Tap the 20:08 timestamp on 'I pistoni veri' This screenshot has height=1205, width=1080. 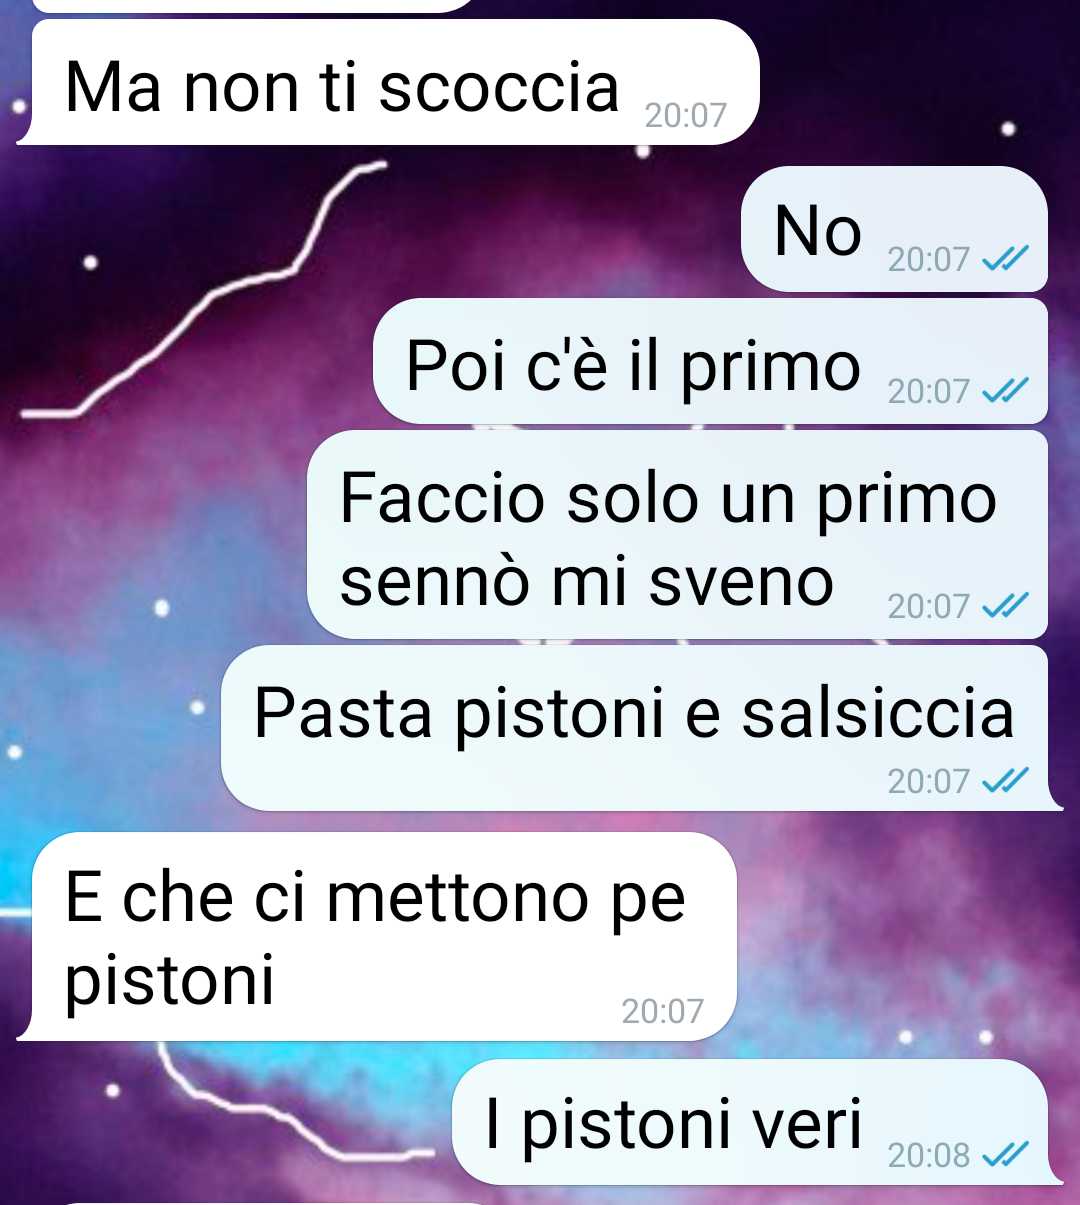pos(929,1155)
